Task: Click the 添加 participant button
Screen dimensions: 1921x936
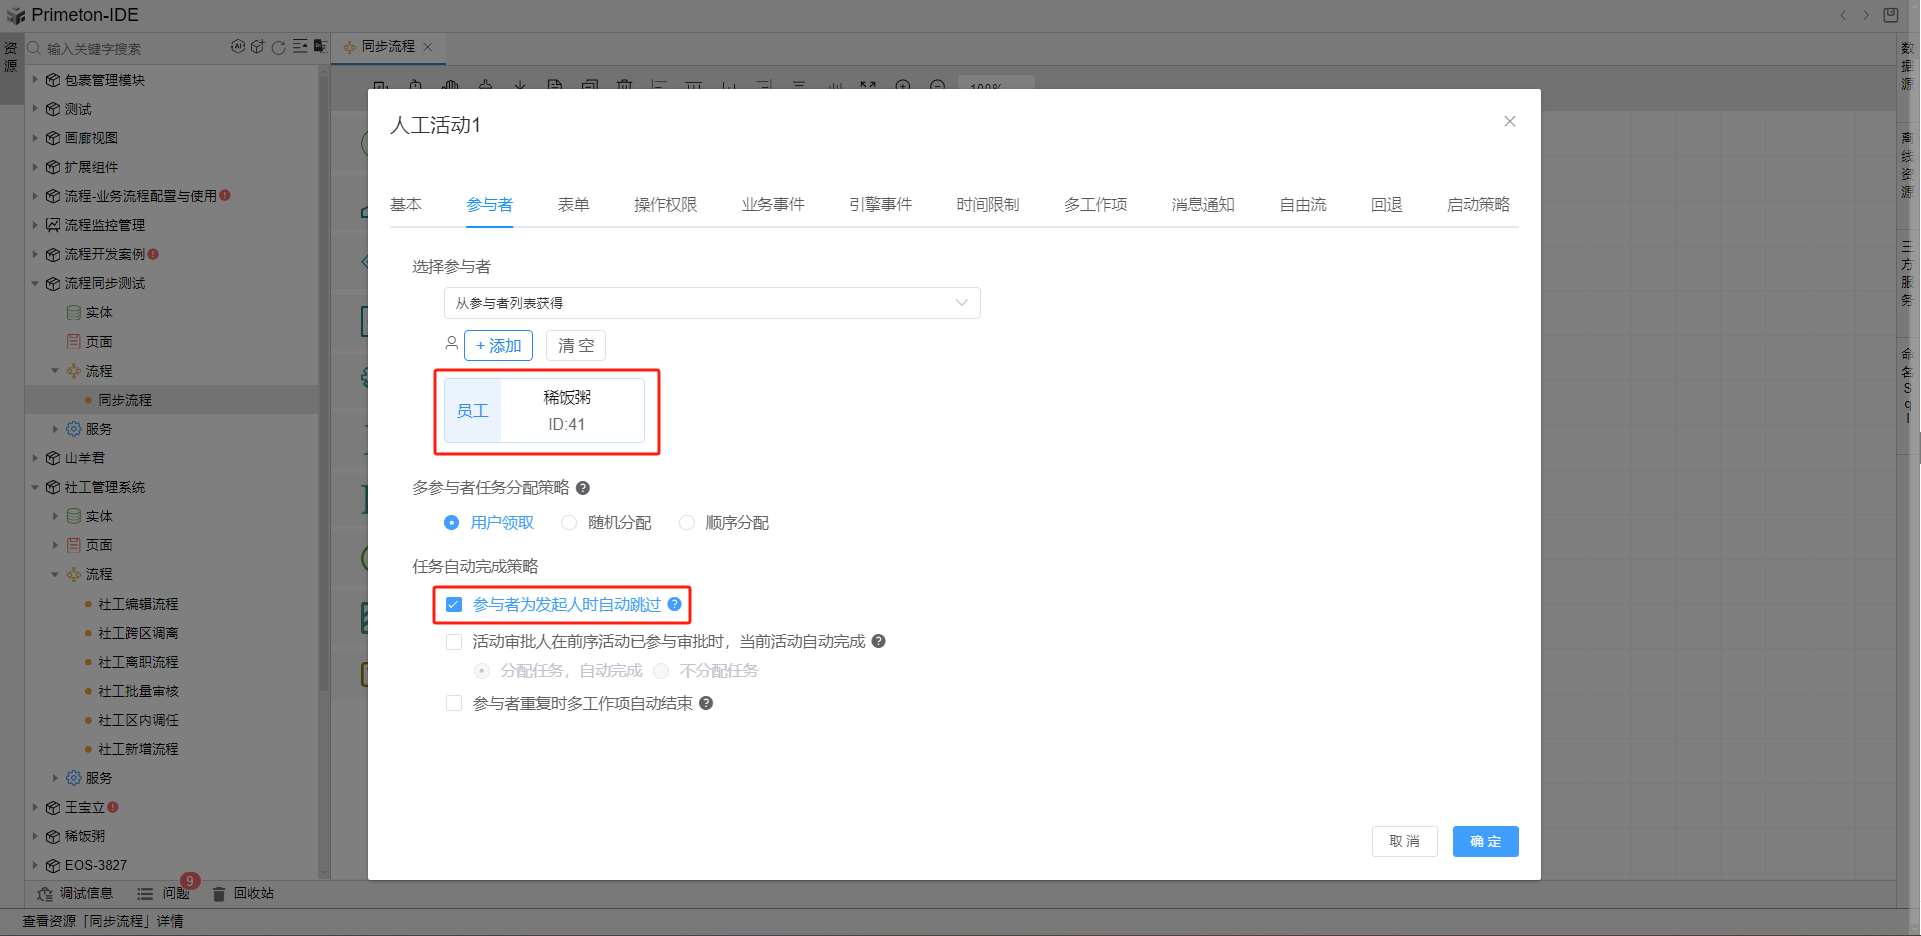Action: (498, 346)
